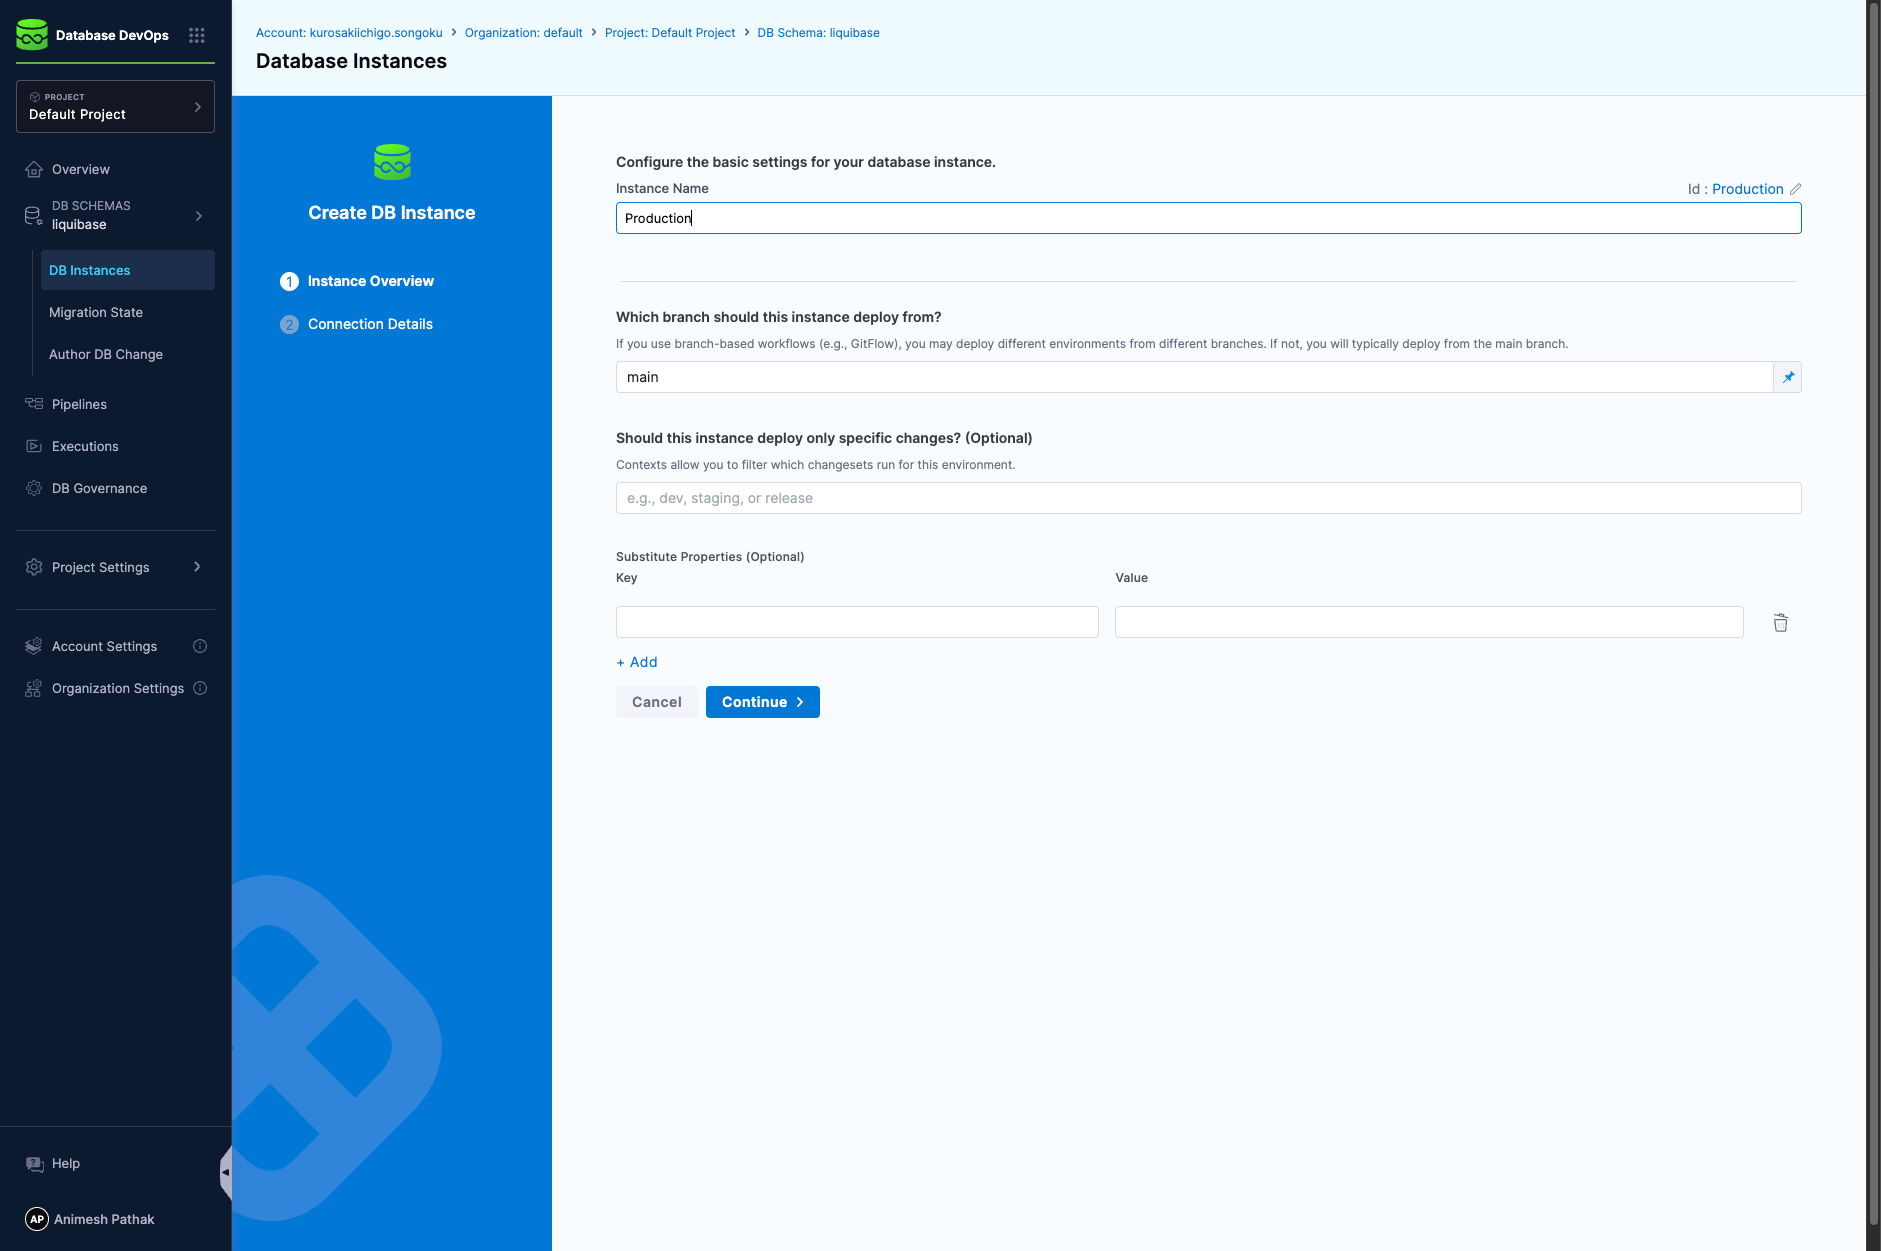Click the substitute property Value field

[x=1429, y=622]
